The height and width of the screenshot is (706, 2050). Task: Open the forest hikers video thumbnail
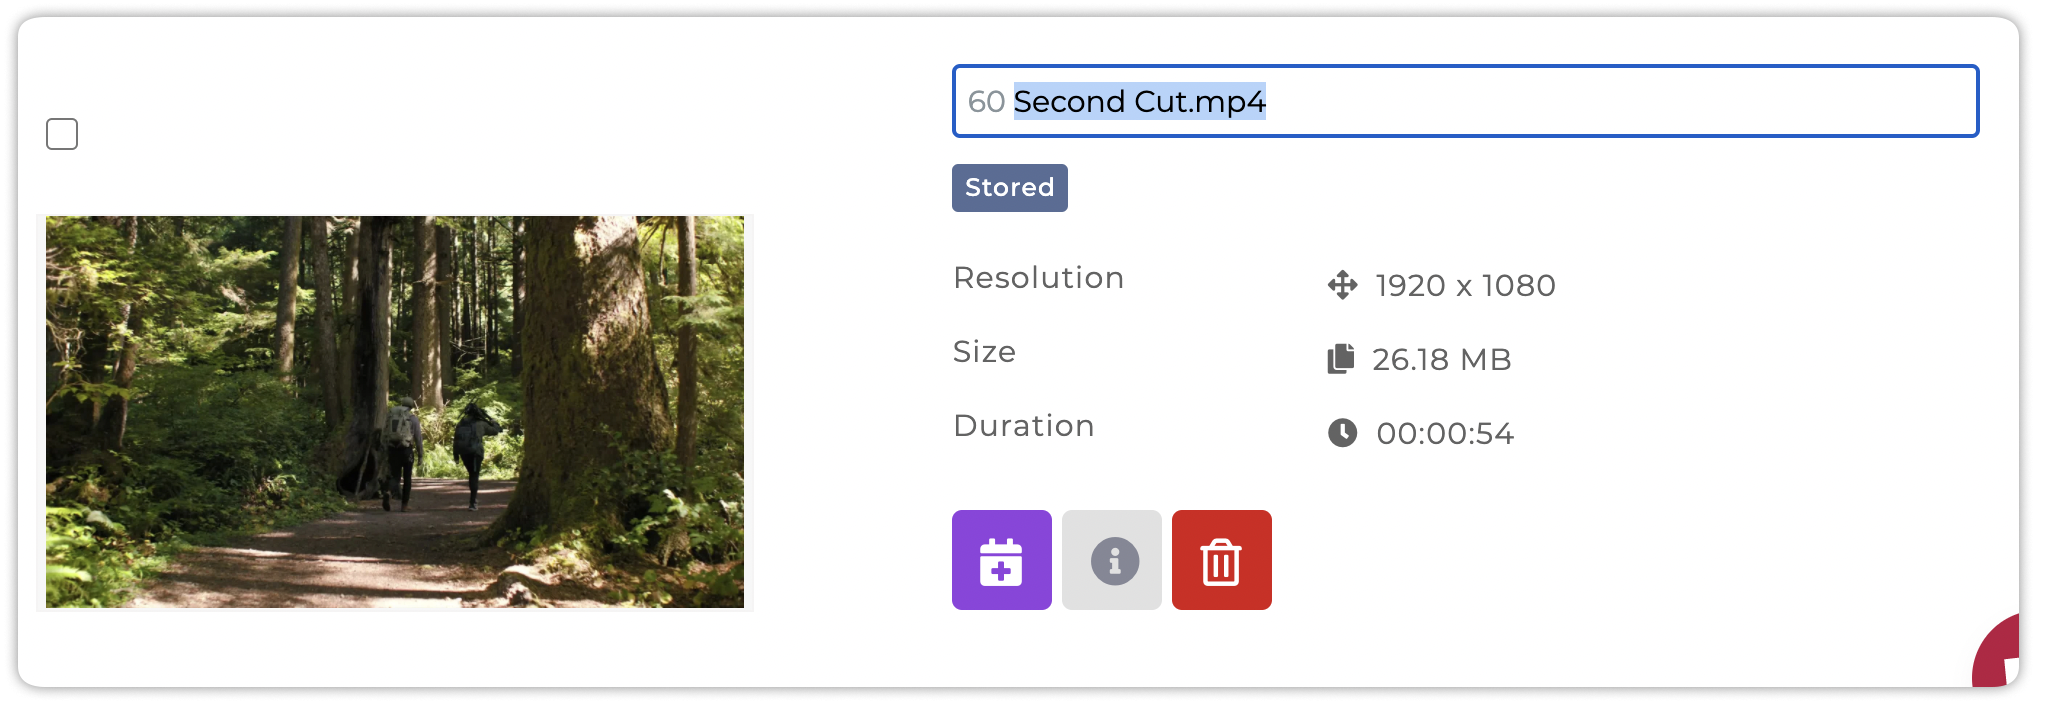395,412
